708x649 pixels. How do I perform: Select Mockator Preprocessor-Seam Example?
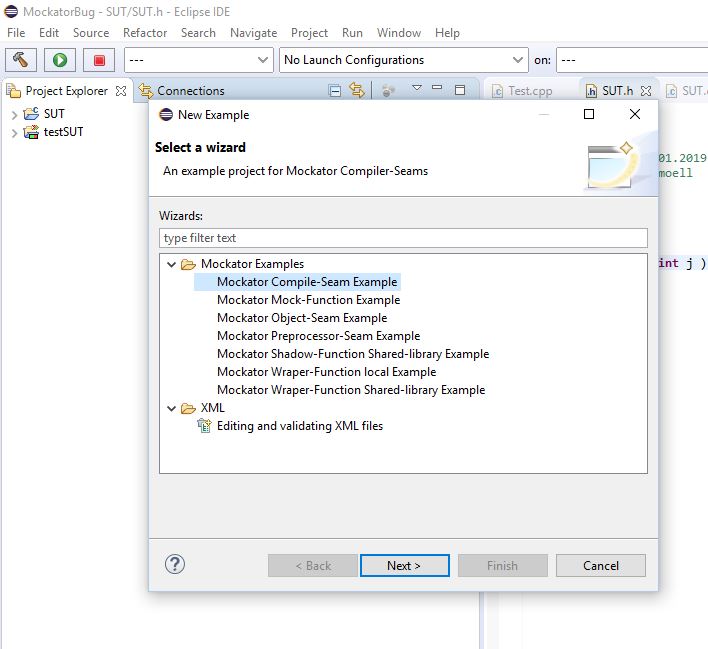[x=318, y=336]
